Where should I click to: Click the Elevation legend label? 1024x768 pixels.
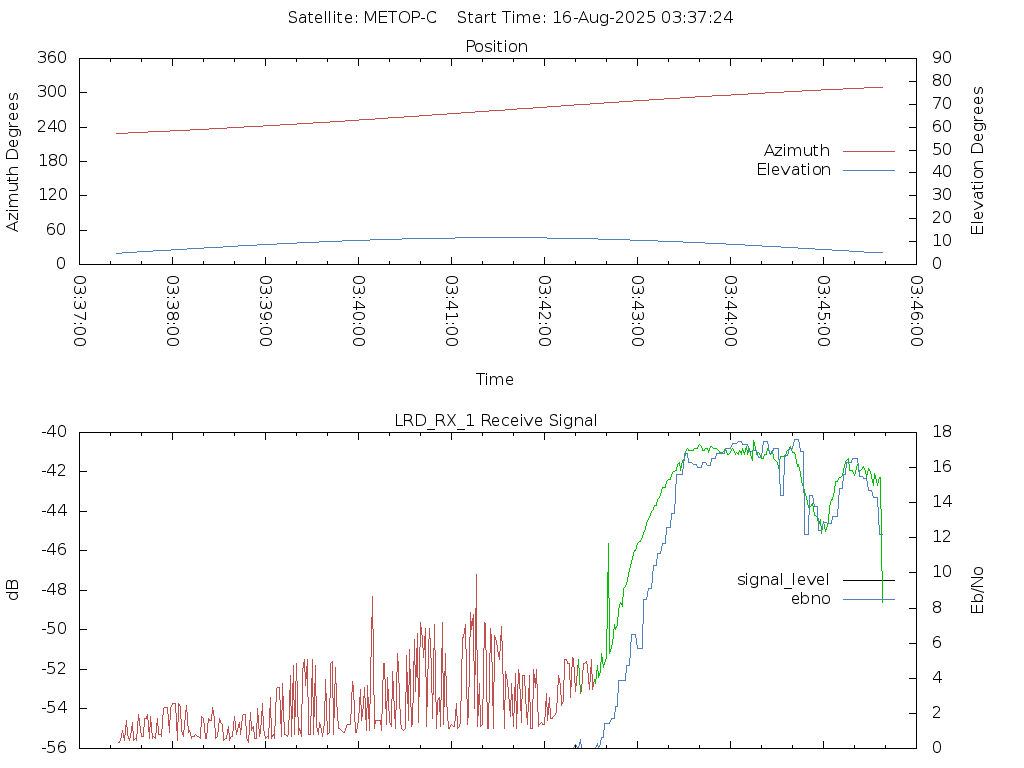[x=793, y=170]
